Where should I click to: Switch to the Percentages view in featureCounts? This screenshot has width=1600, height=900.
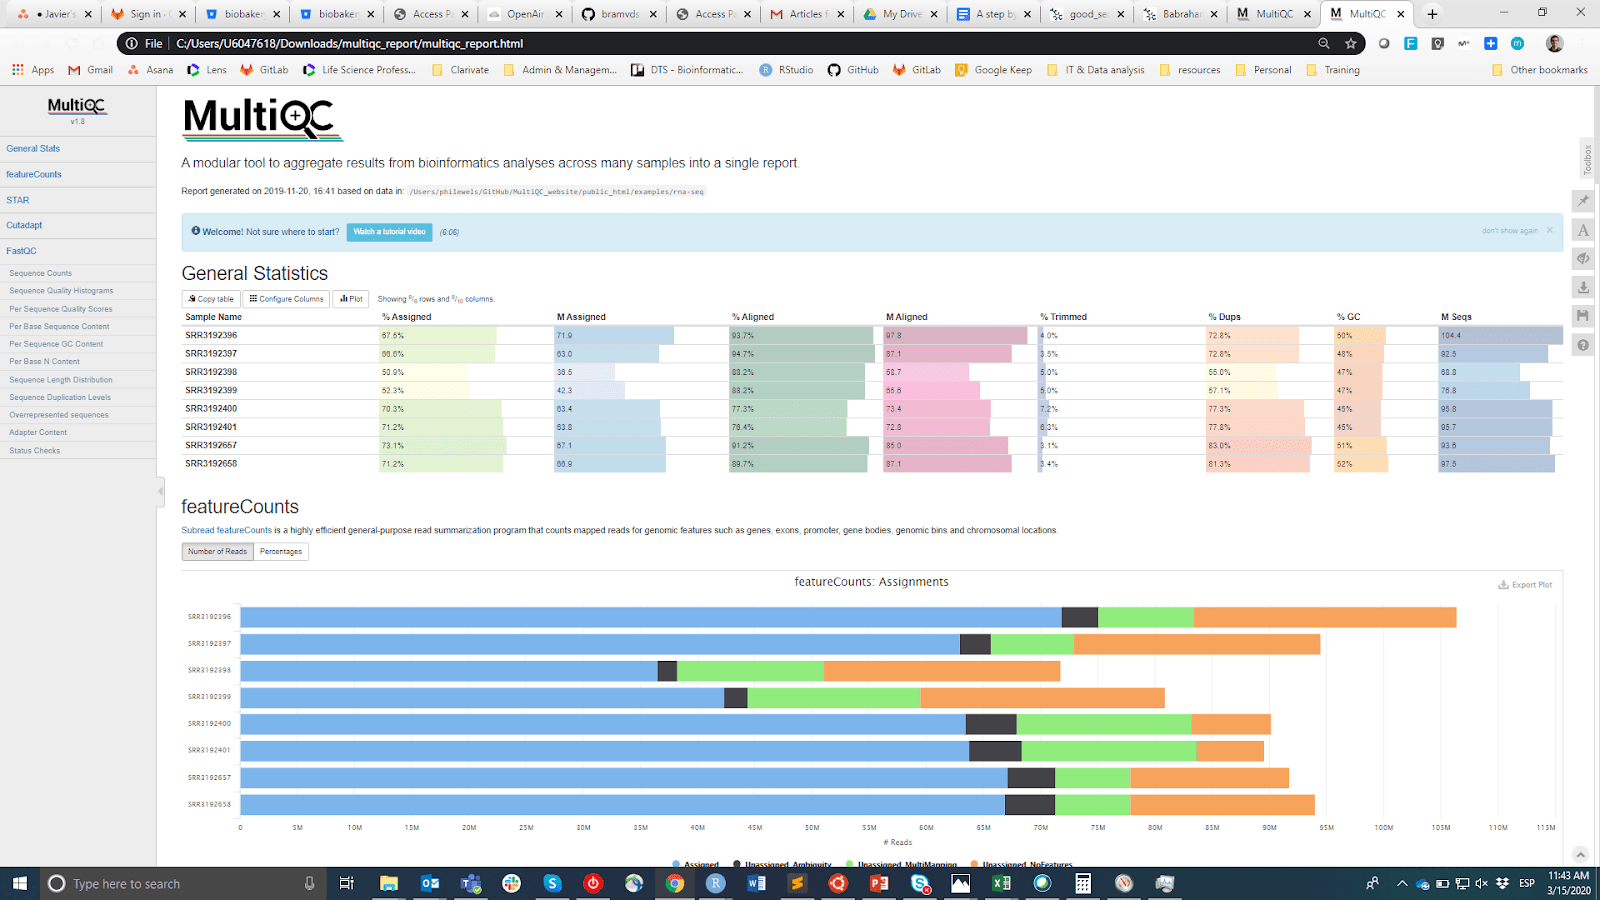(280, 551)
